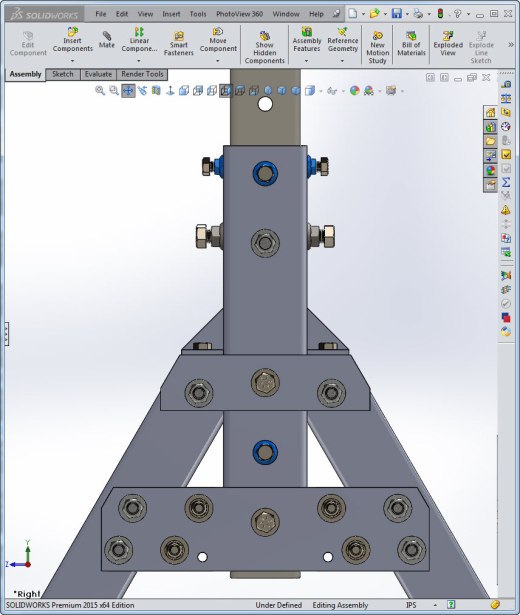Open Exploded View tool
Screen dimensions: 520x615
click(448, 43)
